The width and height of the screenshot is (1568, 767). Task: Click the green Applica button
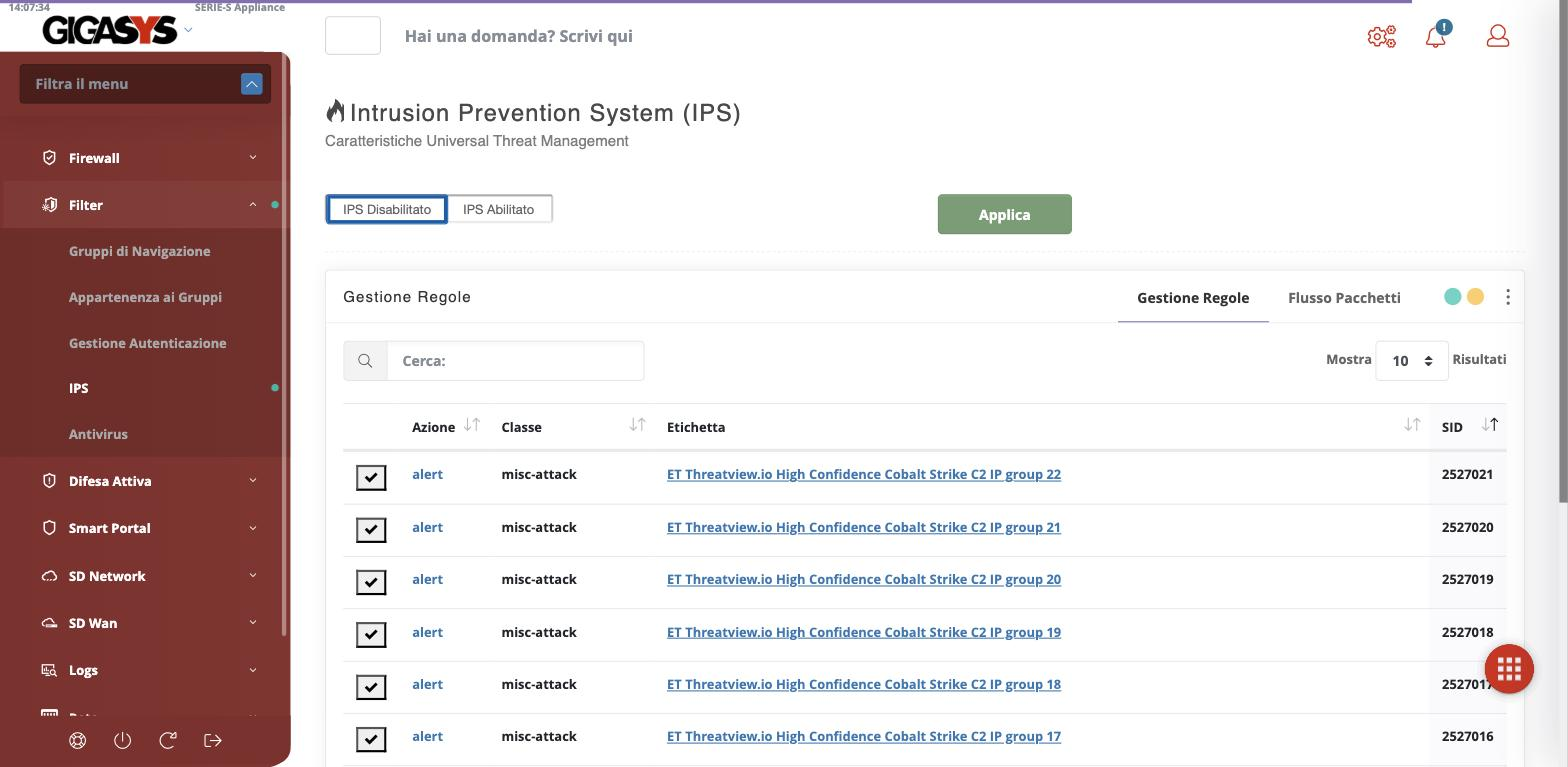1004,214
